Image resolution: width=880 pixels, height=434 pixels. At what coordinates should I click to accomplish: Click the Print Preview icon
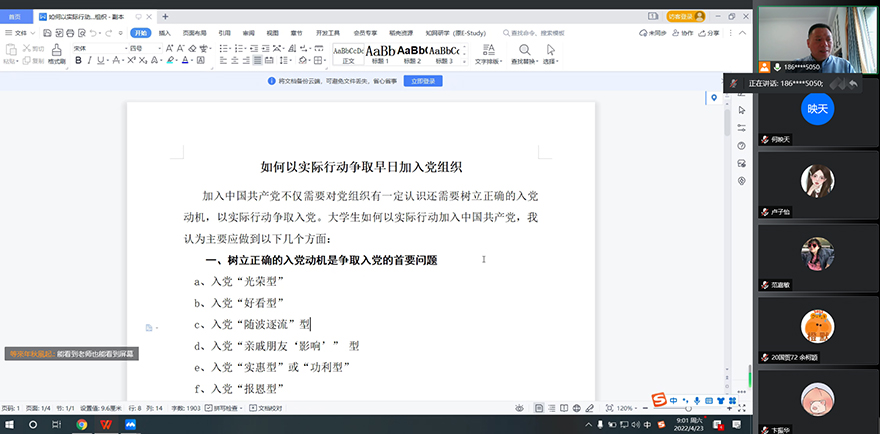click(x=82, y=33)
